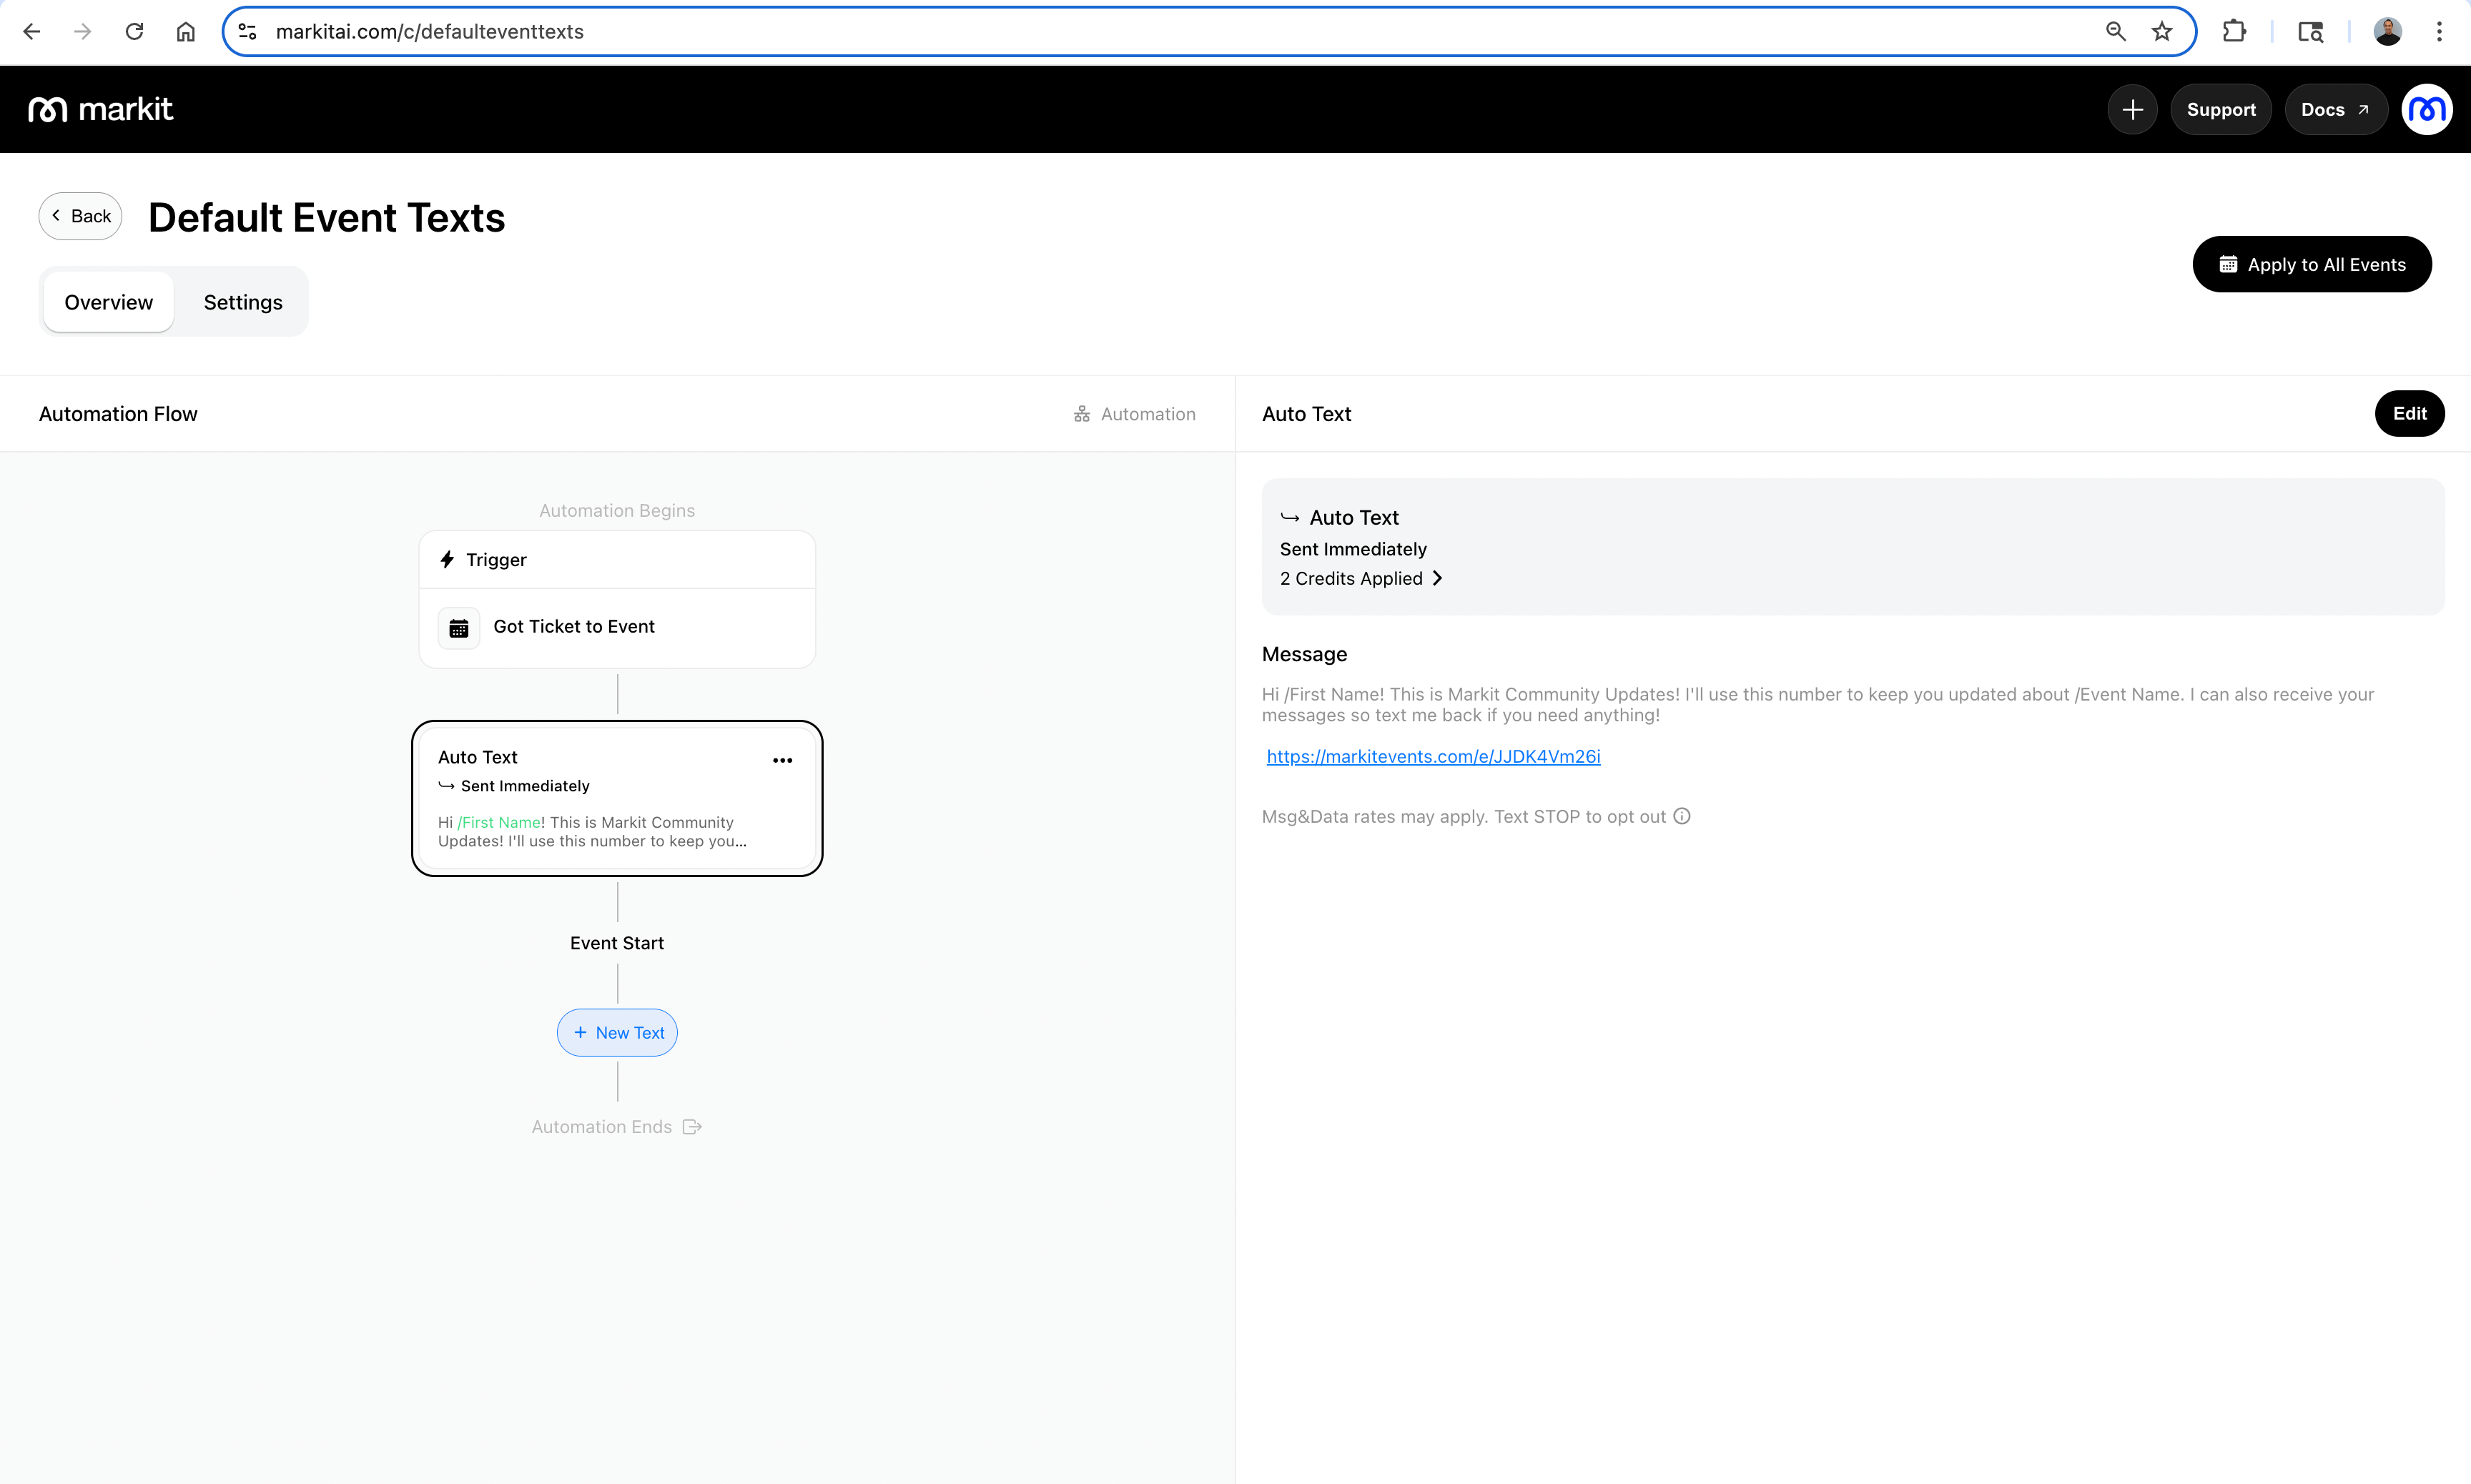Open Chrome profile avatar
2471x1484 pixels.
coord(2388,32)
